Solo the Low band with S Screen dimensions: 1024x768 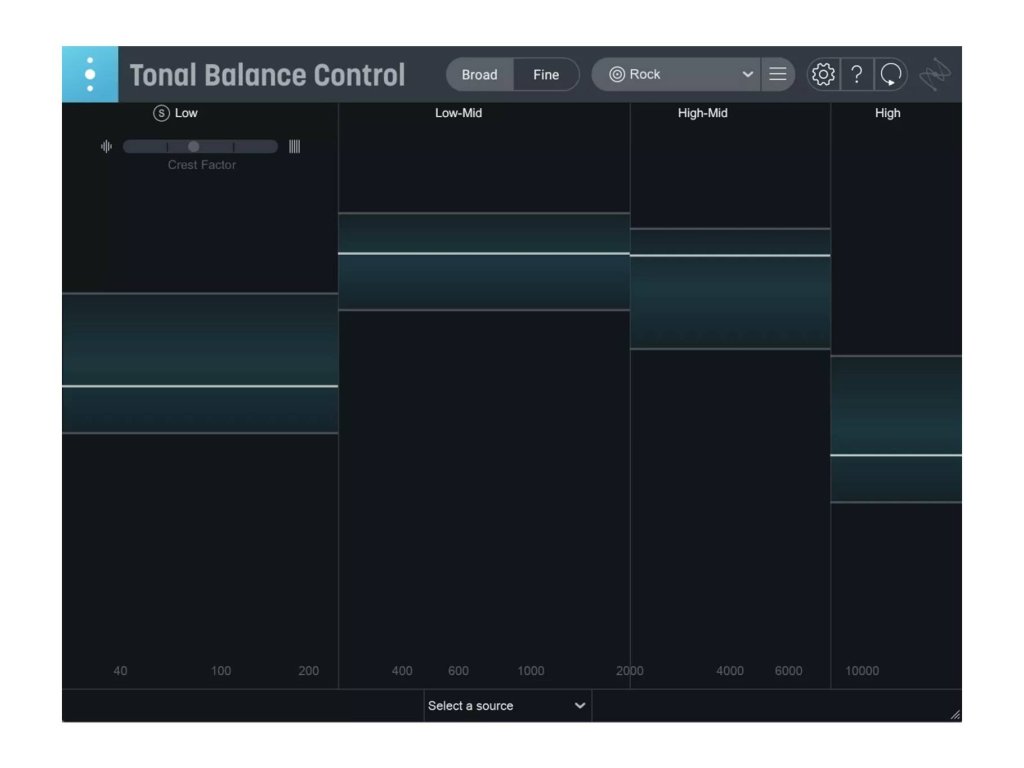click(161, 113)
